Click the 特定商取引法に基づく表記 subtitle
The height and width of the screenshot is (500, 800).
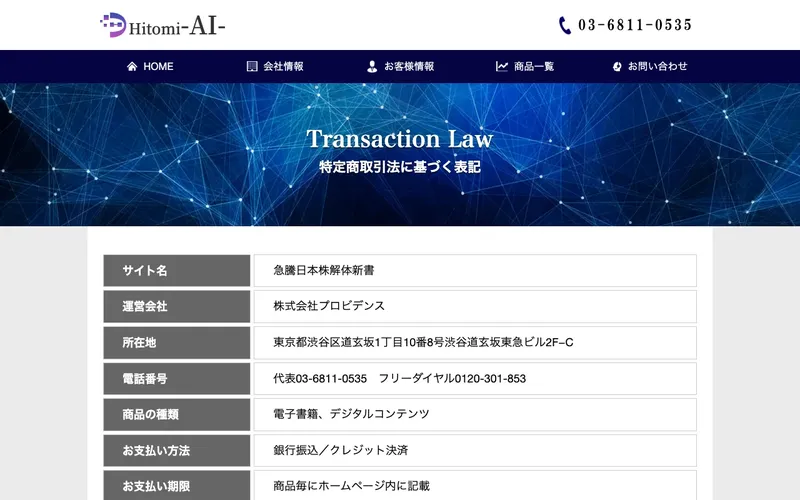click(x=399, y=167)
